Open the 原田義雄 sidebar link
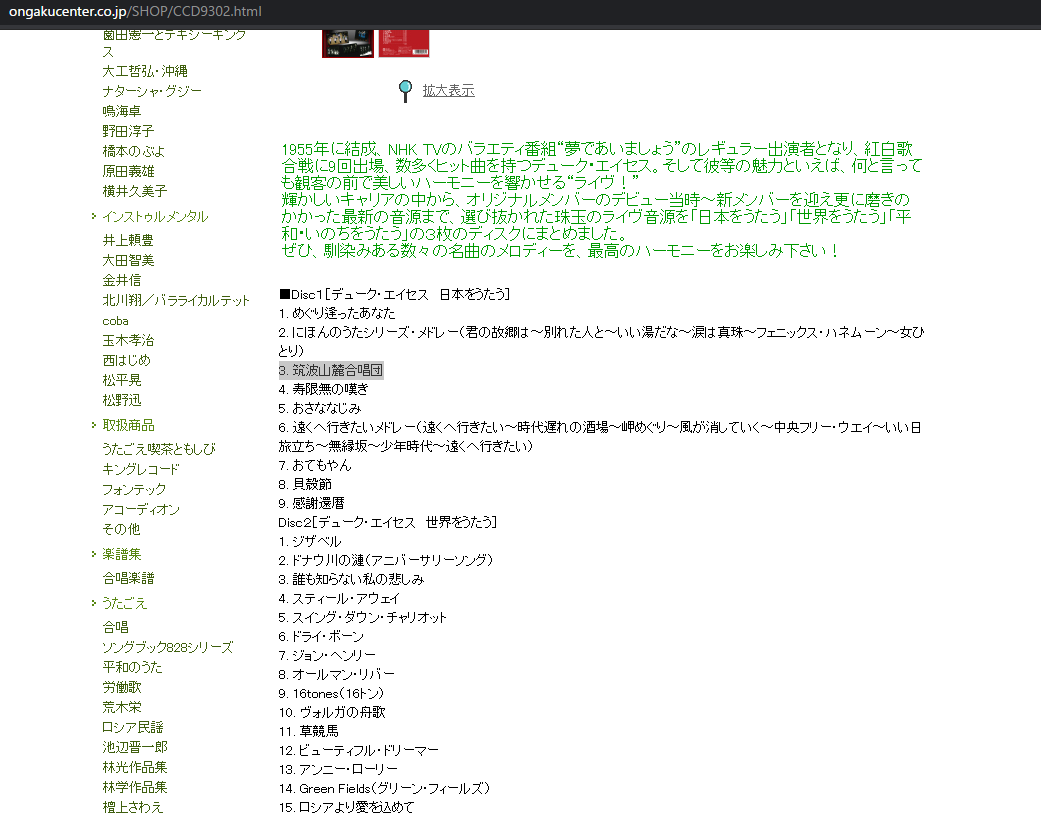1041x816 pixels. click(x=128, y=171)
